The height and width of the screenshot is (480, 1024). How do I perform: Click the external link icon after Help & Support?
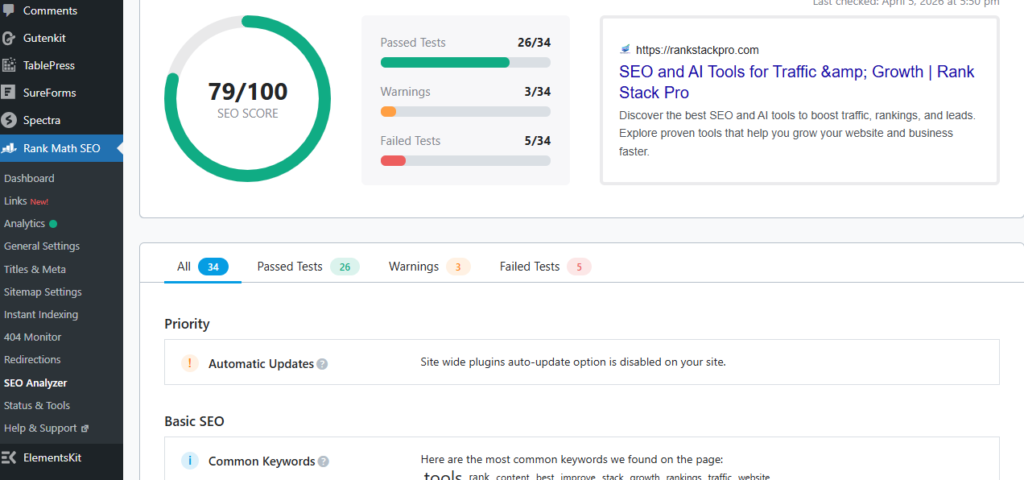(84, 429)
